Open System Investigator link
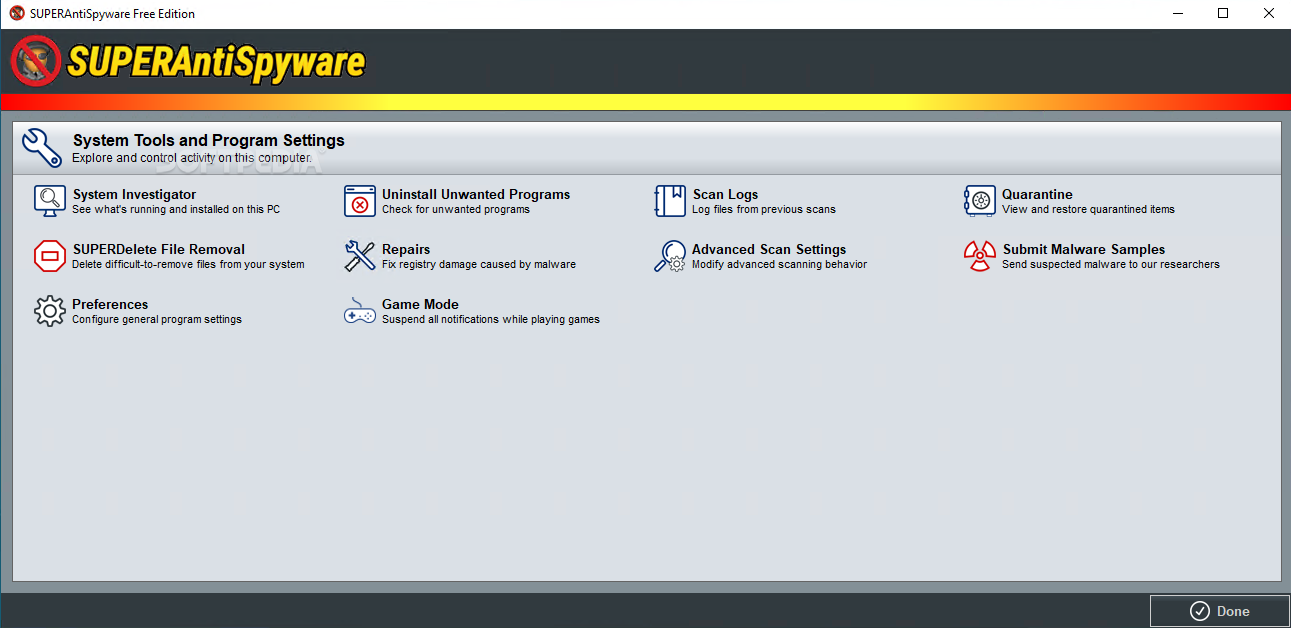This screenshot has width=1291, height=628. tap(134, 194)
